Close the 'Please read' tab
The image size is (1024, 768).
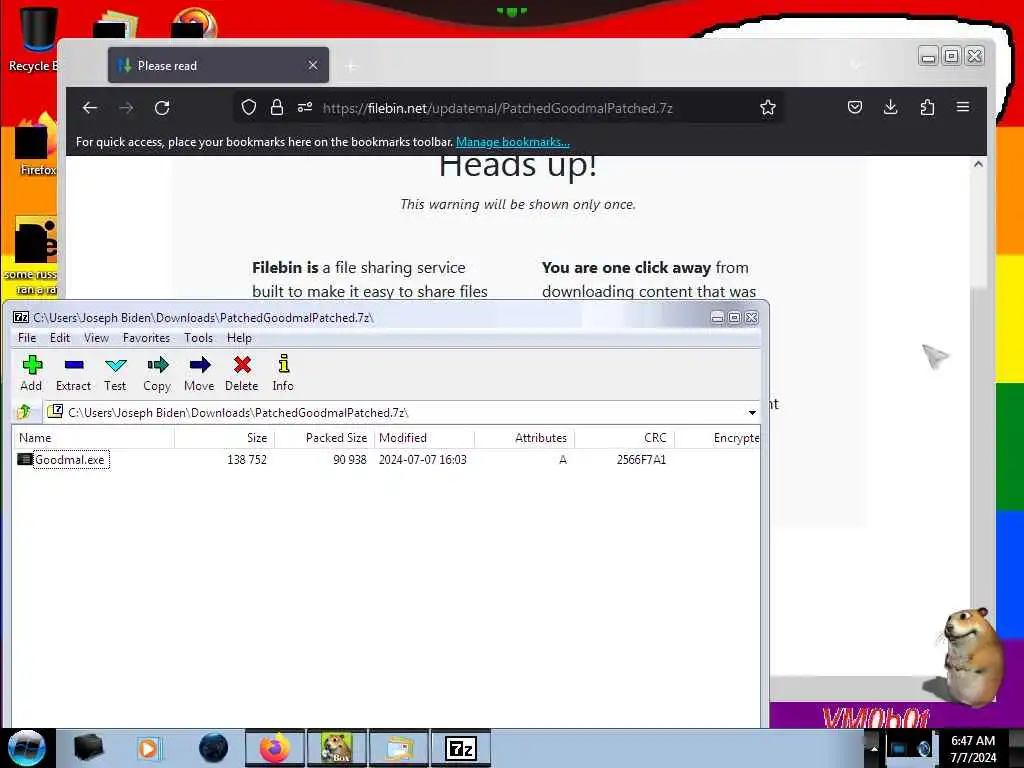click(x=313, y=65)
